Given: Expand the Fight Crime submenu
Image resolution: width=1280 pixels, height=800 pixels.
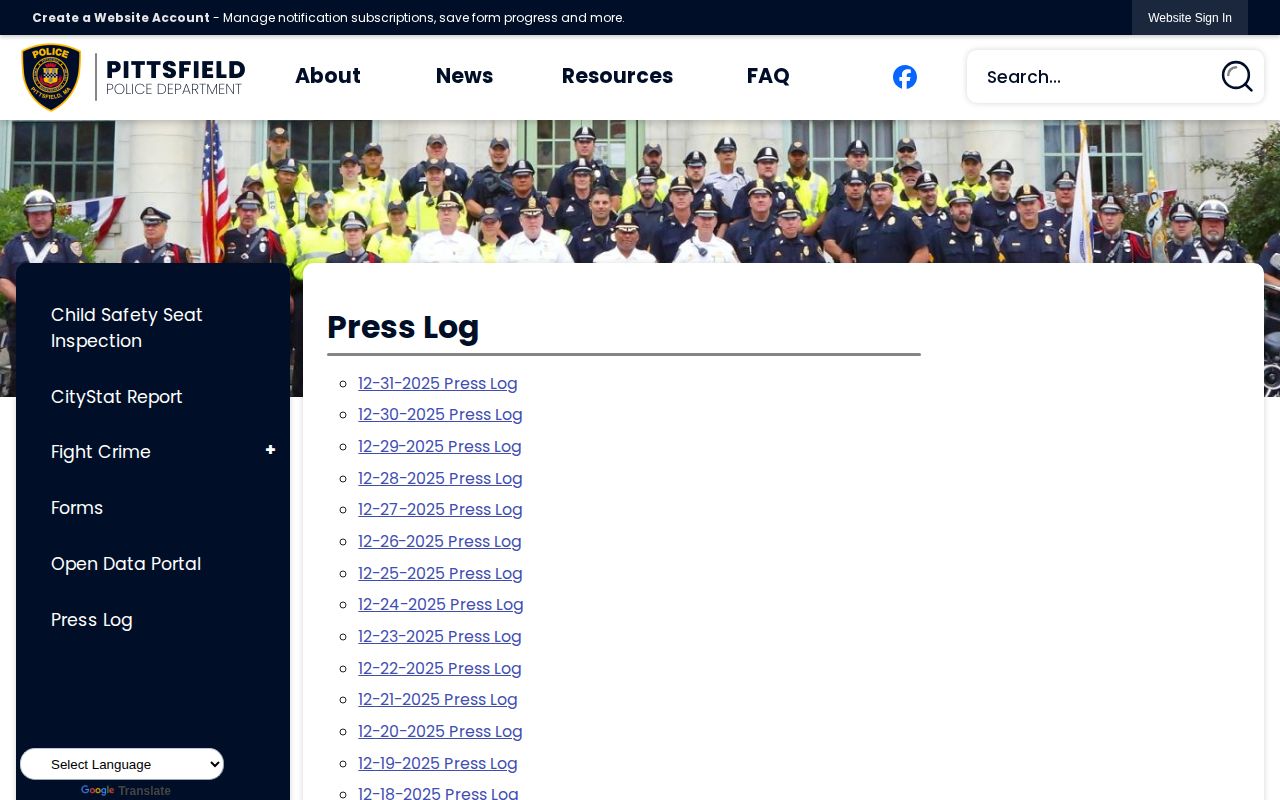Looking at the screenshot, I should click(270, 451).
